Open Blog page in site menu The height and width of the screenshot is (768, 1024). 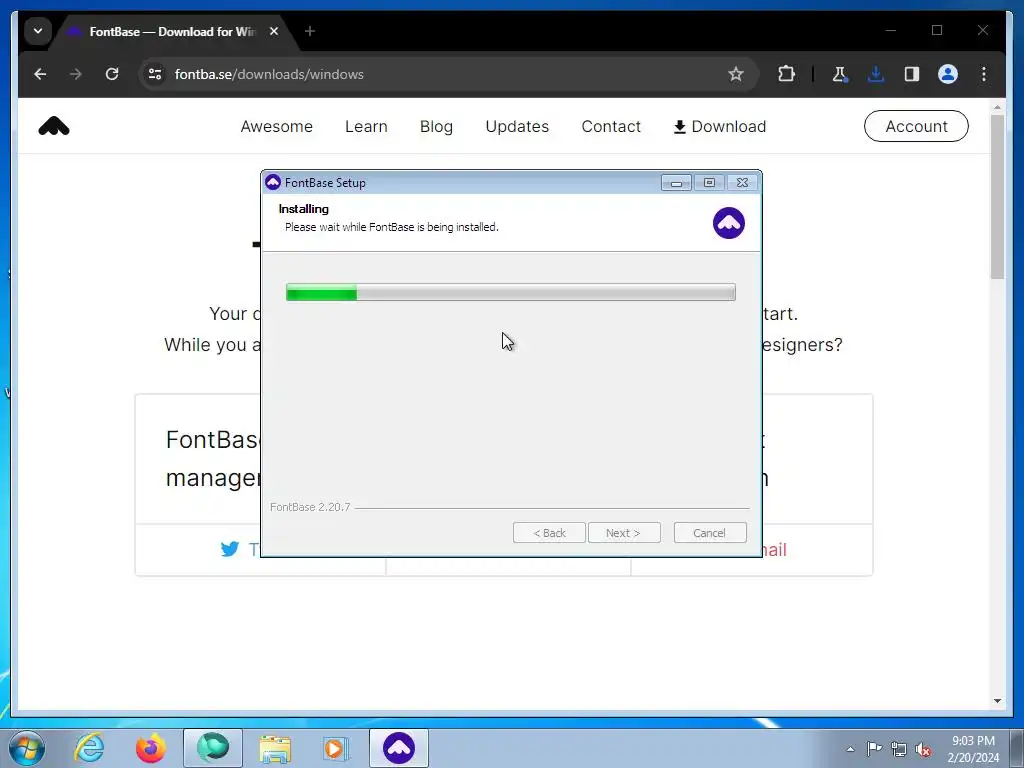[436, 127]
